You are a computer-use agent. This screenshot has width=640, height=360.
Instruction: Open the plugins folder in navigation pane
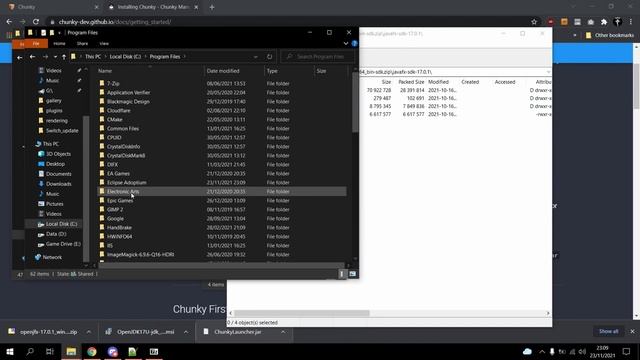click(54, 111)
